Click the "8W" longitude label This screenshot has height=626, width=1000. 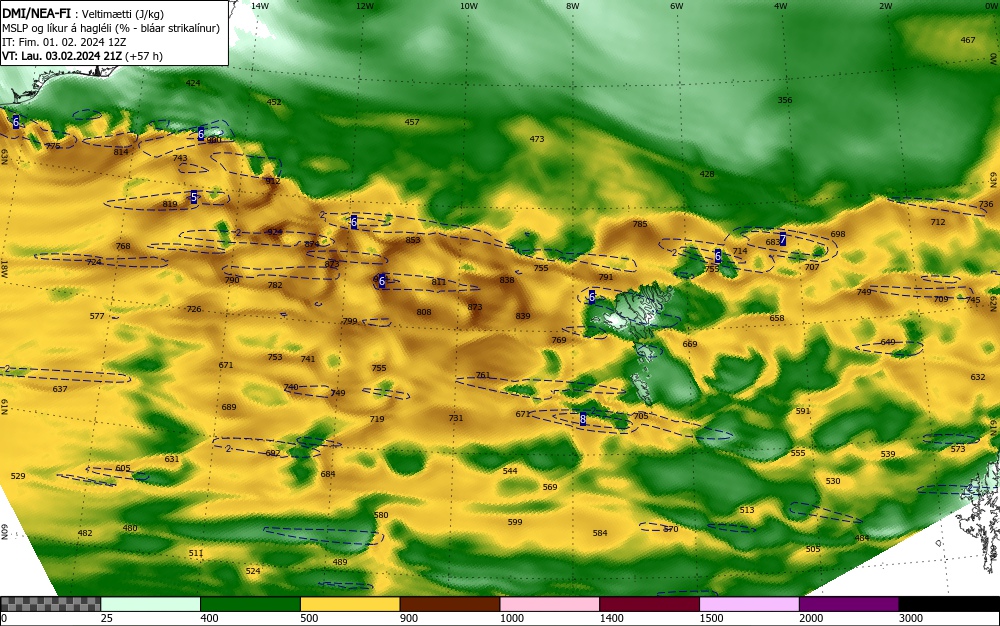[573, 6]
